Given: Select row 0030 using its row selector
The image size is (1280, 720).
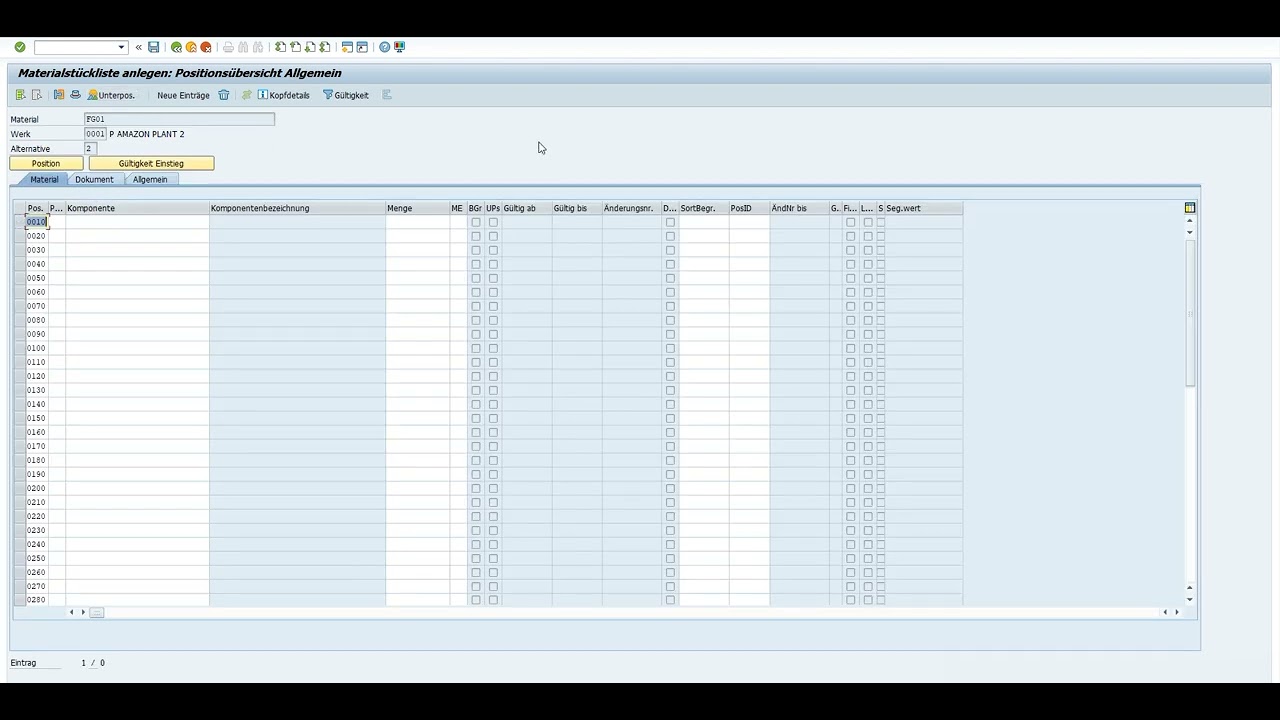Looking at the screenshot, I should tap(19, 250).
